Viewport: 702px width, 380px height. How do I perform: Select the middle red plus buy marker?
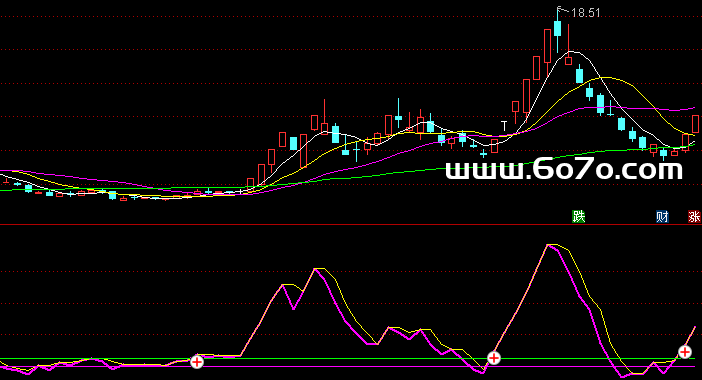point(494,358)
